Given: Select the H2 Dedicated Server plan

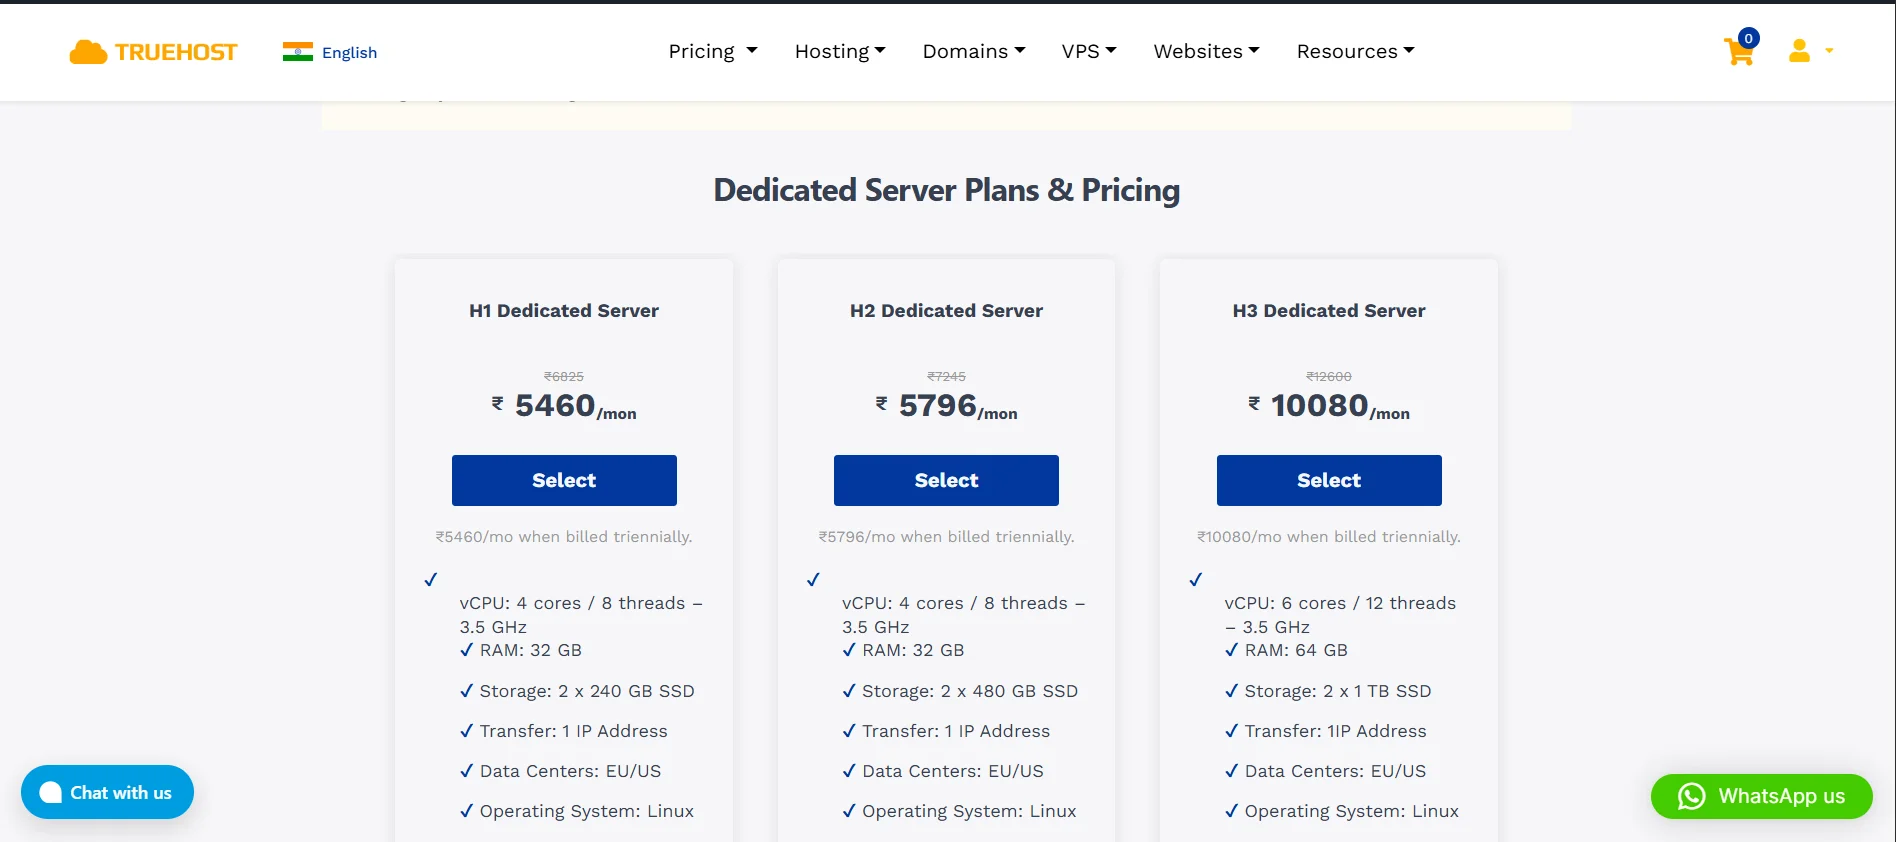Looking at the screenshot, I should point(946,480).
